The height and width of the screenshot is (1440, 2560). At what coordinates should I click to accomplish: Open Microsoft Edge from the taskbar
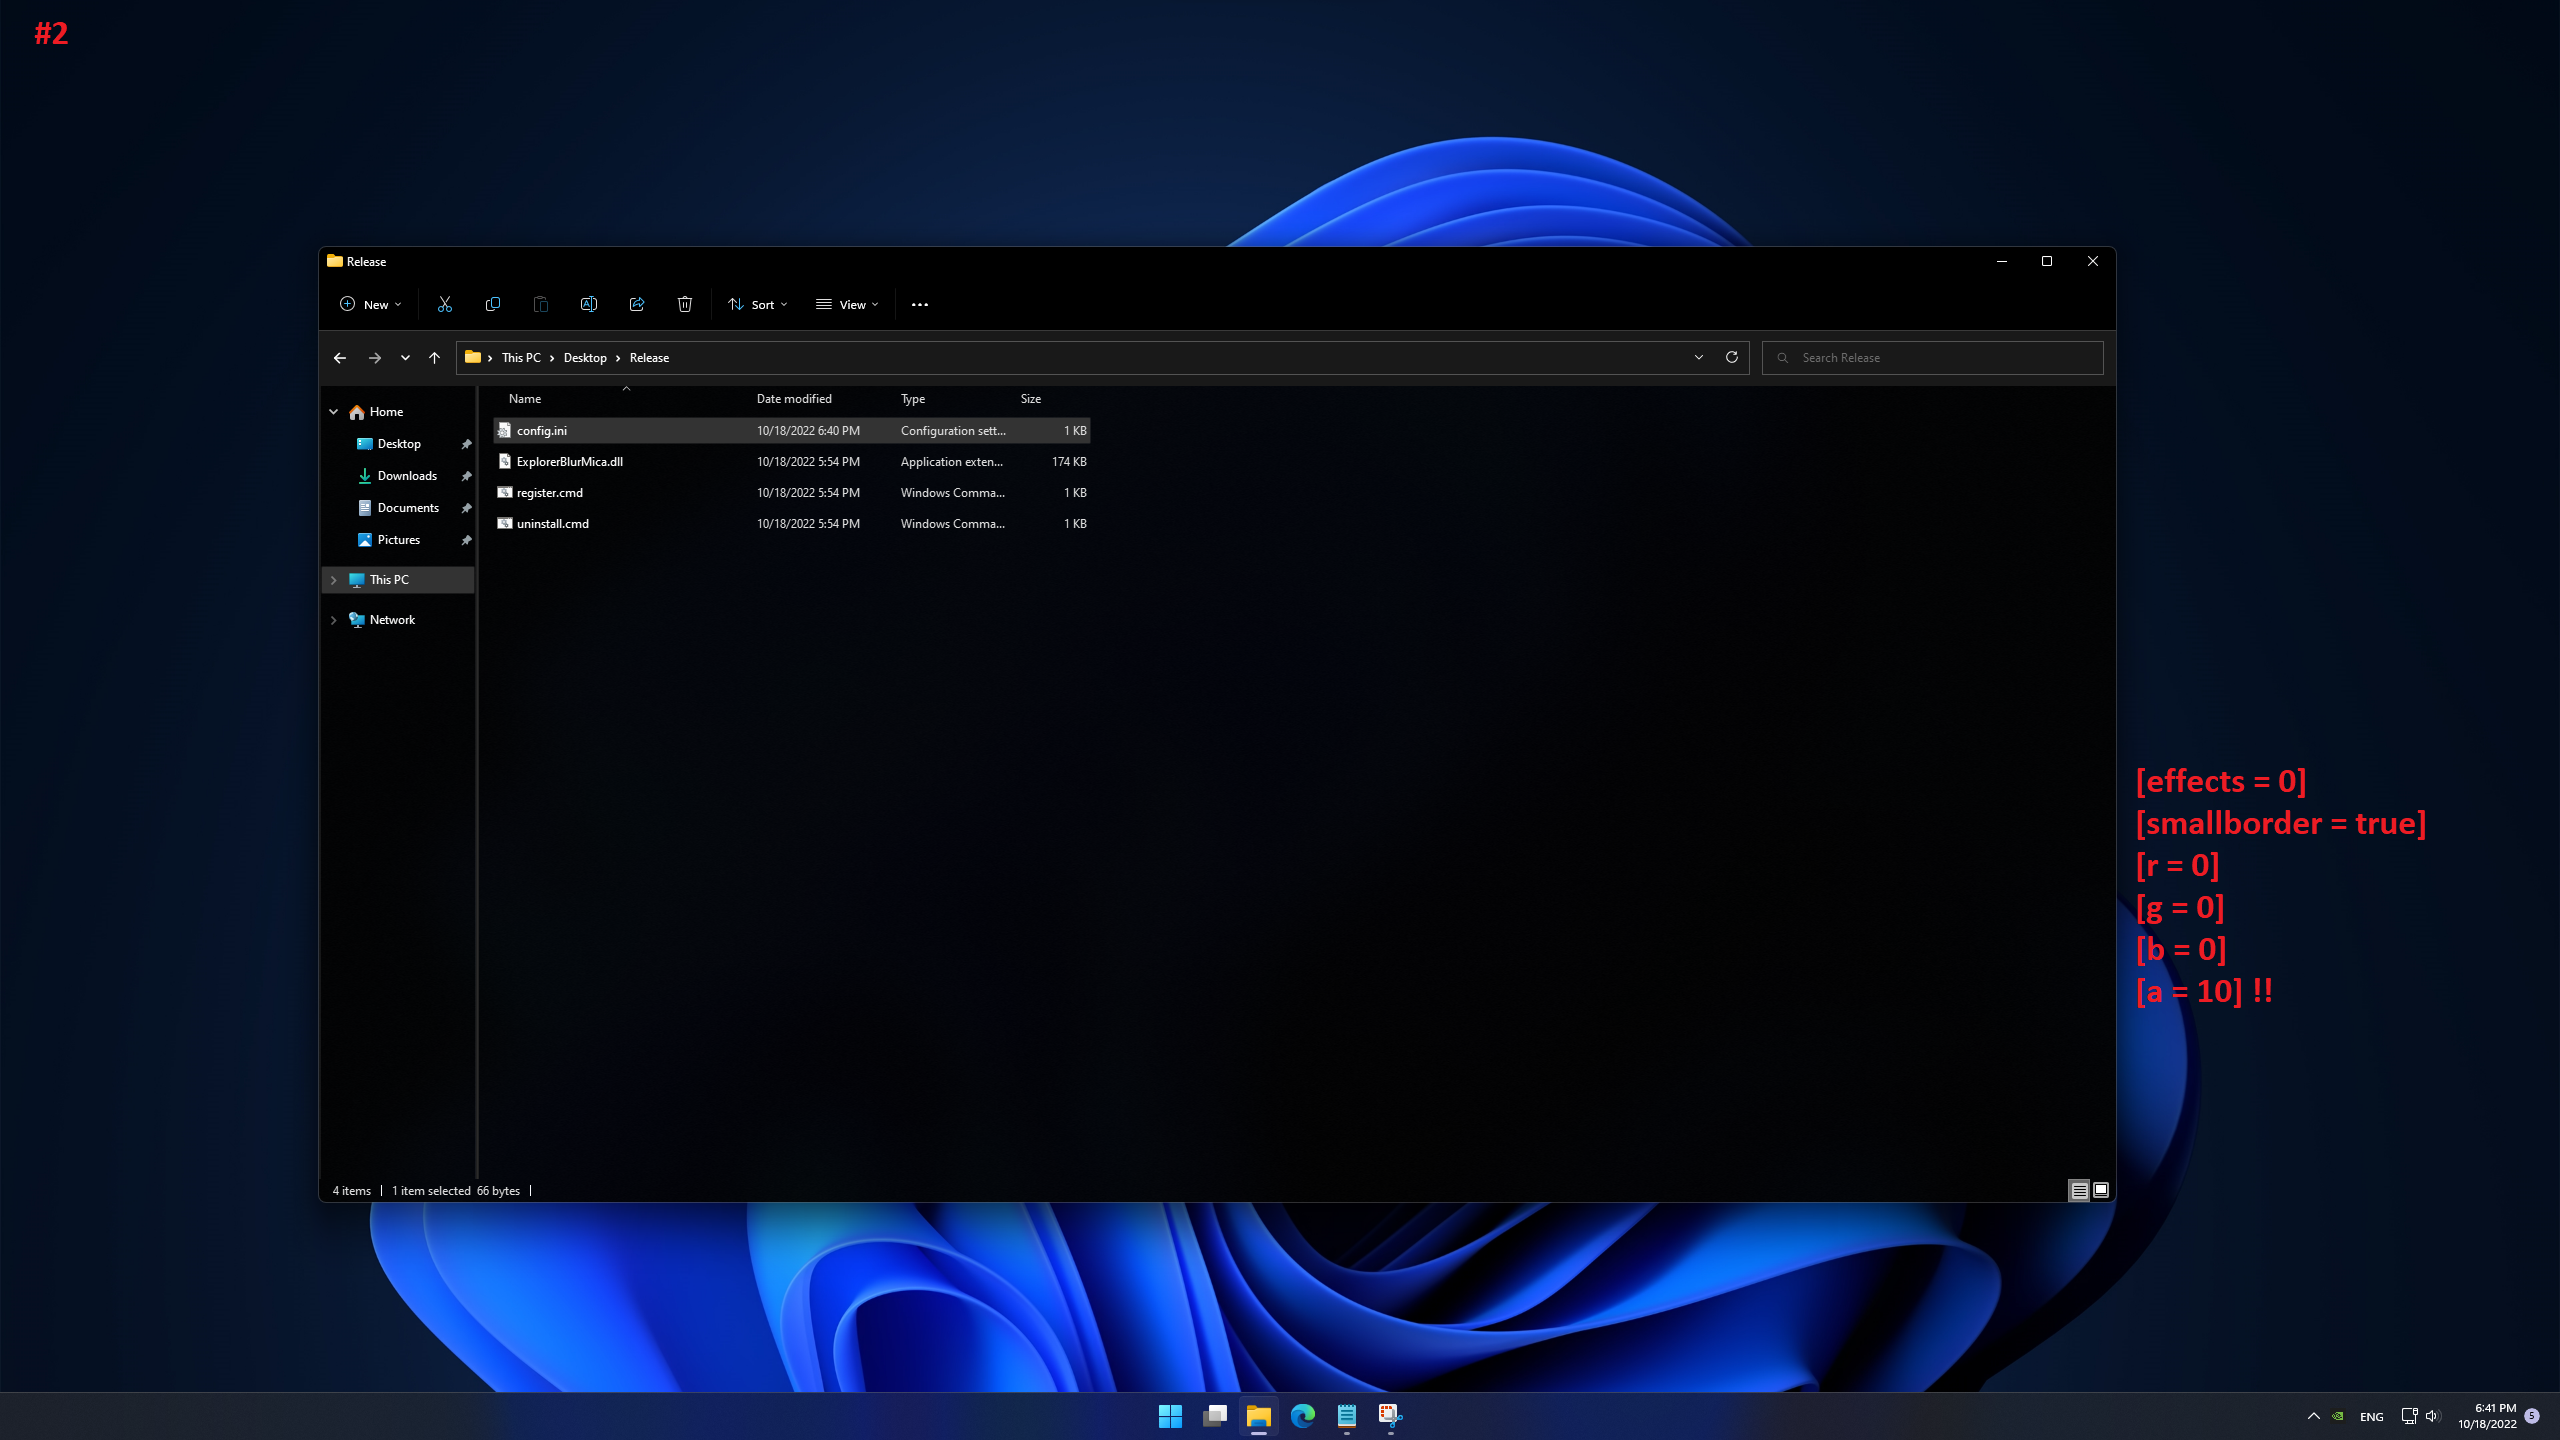click(x=1303, y=1416)
